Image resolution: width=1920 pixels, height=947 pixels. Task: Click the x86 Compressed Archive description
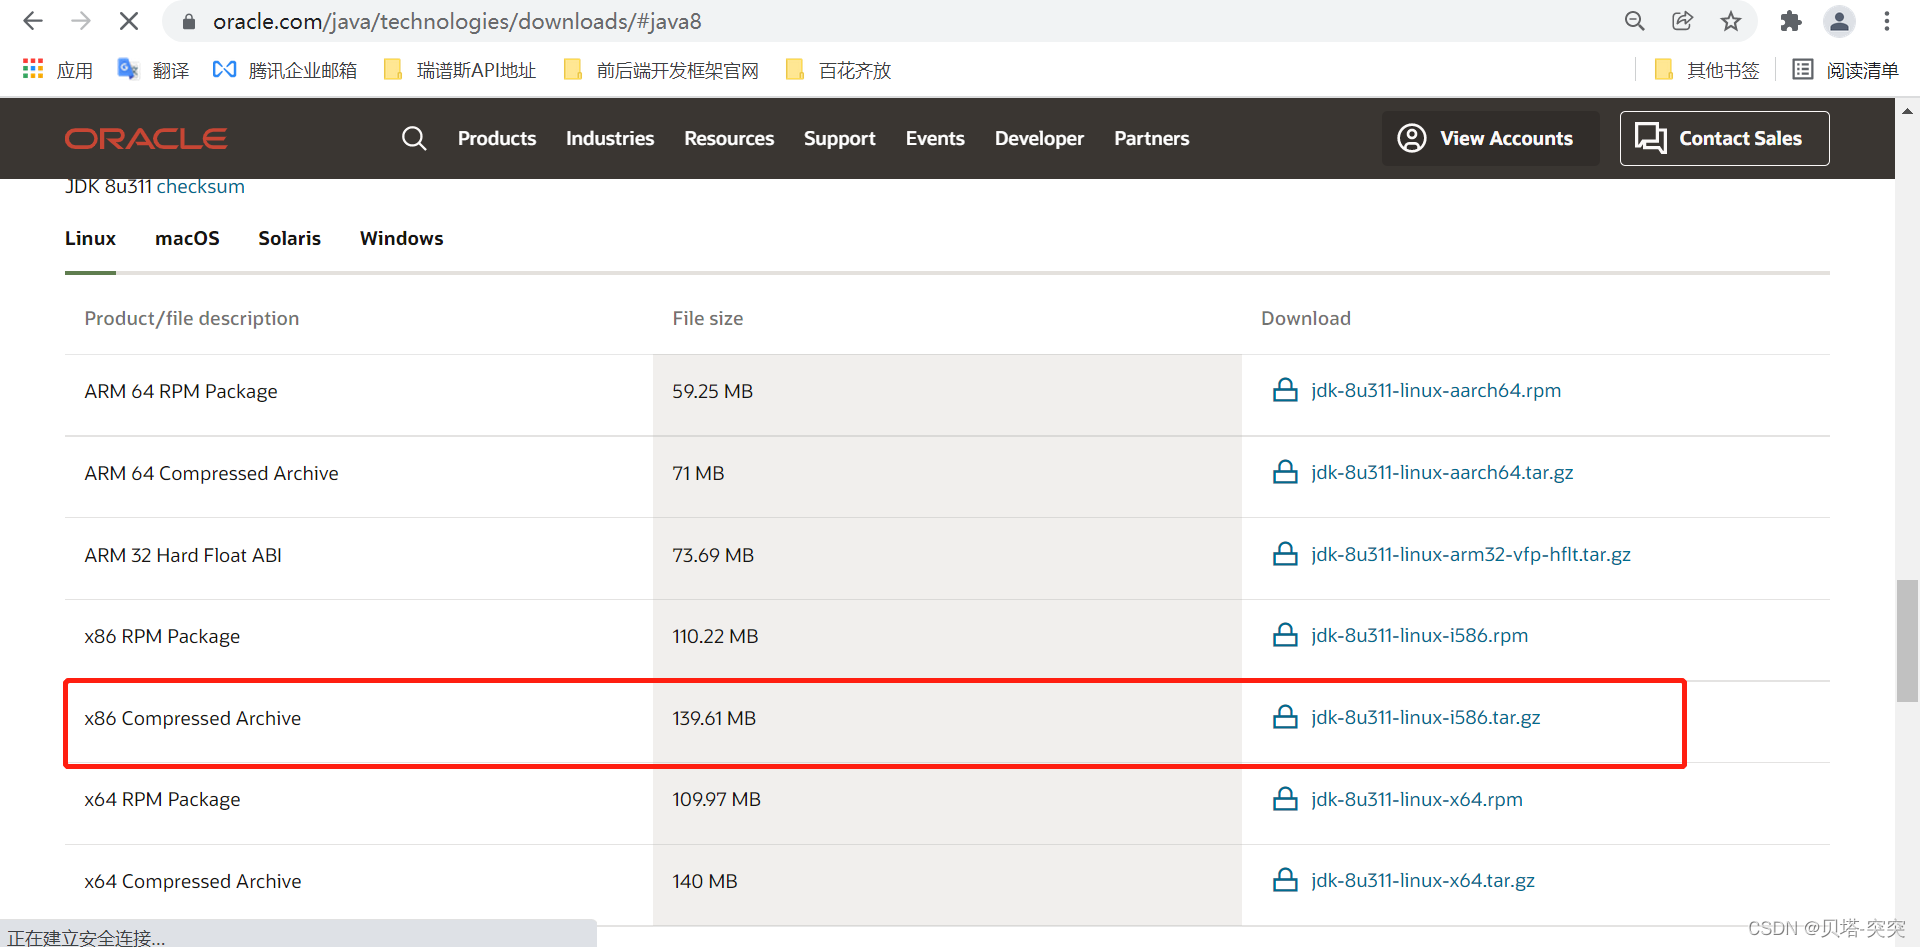coord(193,718)
